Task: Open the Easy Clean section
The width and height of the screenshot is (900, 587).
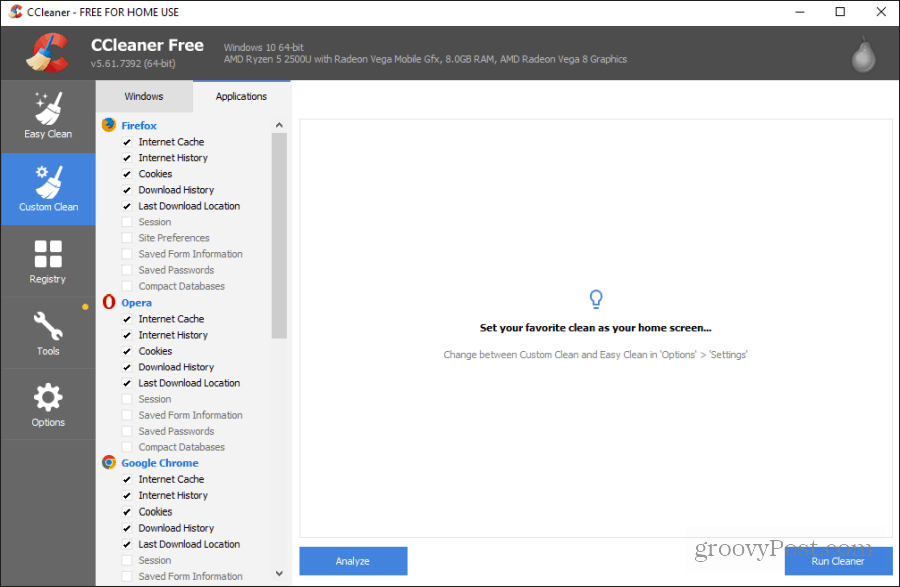Action: click(x=48, y=116)
